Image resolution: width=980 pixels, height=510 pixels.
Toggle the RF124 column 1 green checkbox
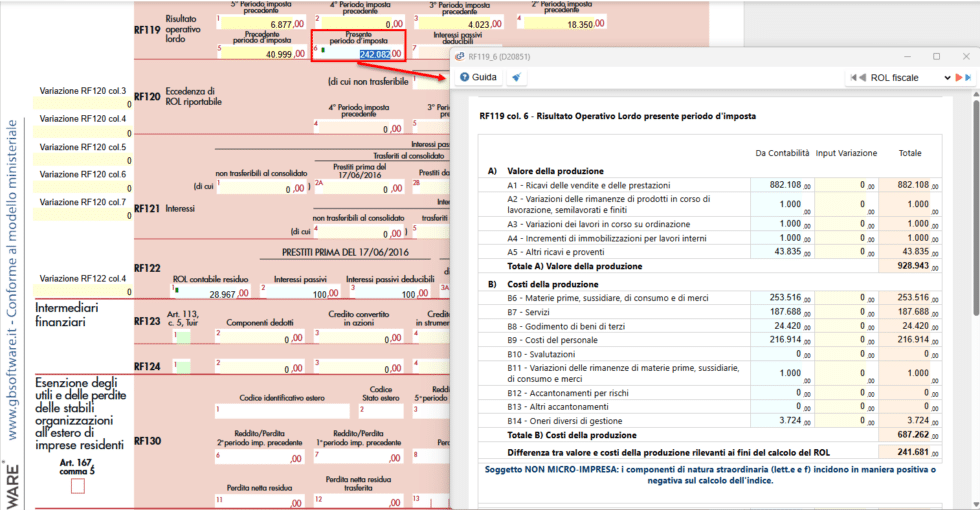182,367
